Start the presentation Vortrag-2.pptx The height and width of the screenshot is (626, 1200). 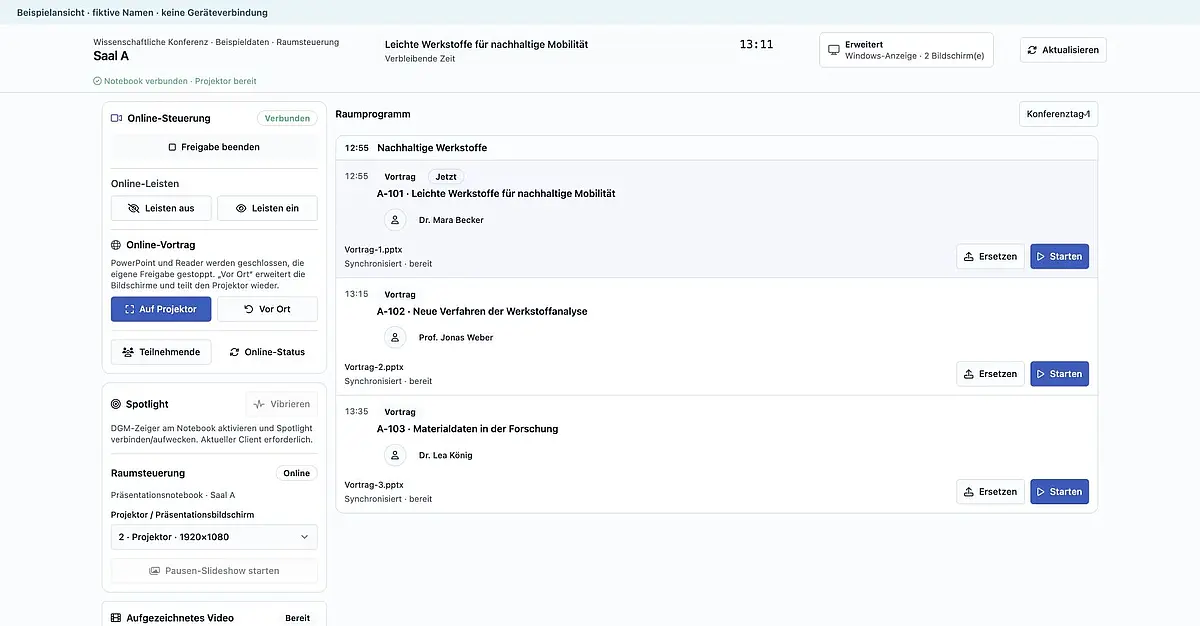[1059, 374]
